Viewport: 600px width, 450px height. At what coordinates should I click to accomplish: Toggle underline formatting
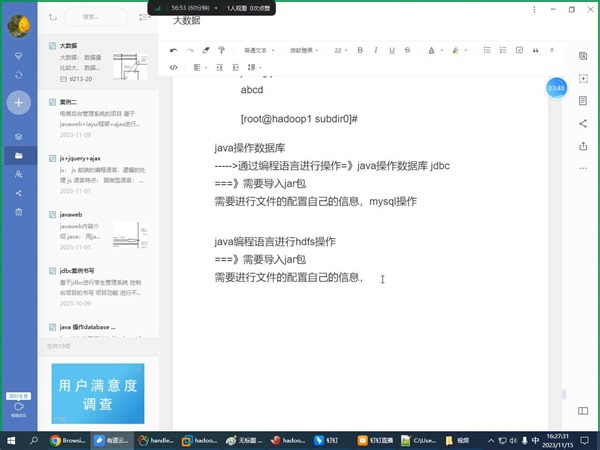click(392, 50)
